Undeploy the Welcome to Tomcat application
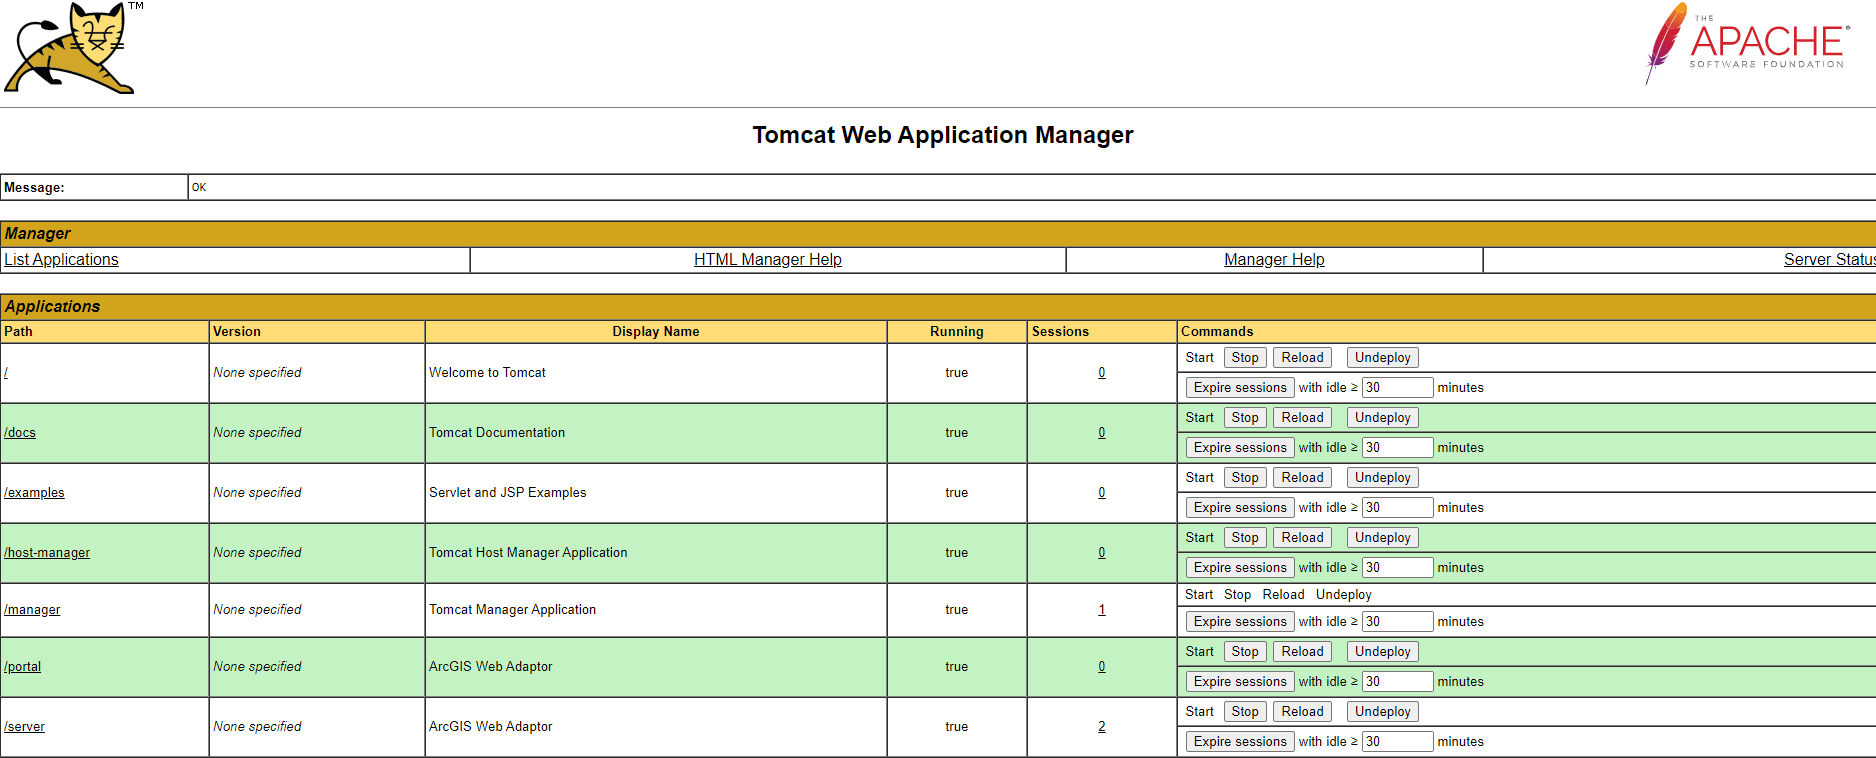Viewport: 1876px width, 758px height. click(1382, 358)
